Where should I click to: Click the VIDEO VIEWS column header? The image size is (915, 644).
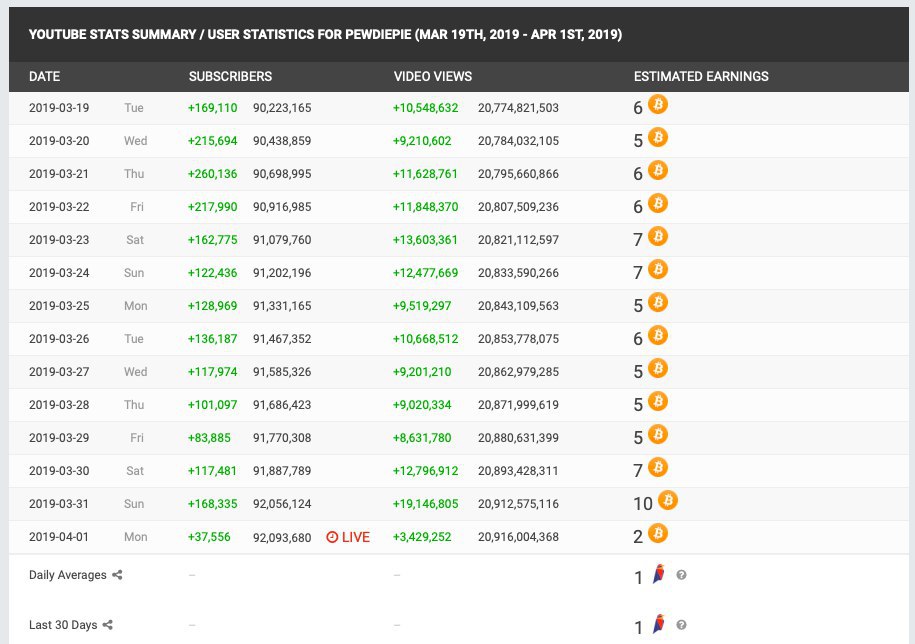pyautogui.click(x=433, y=76)
